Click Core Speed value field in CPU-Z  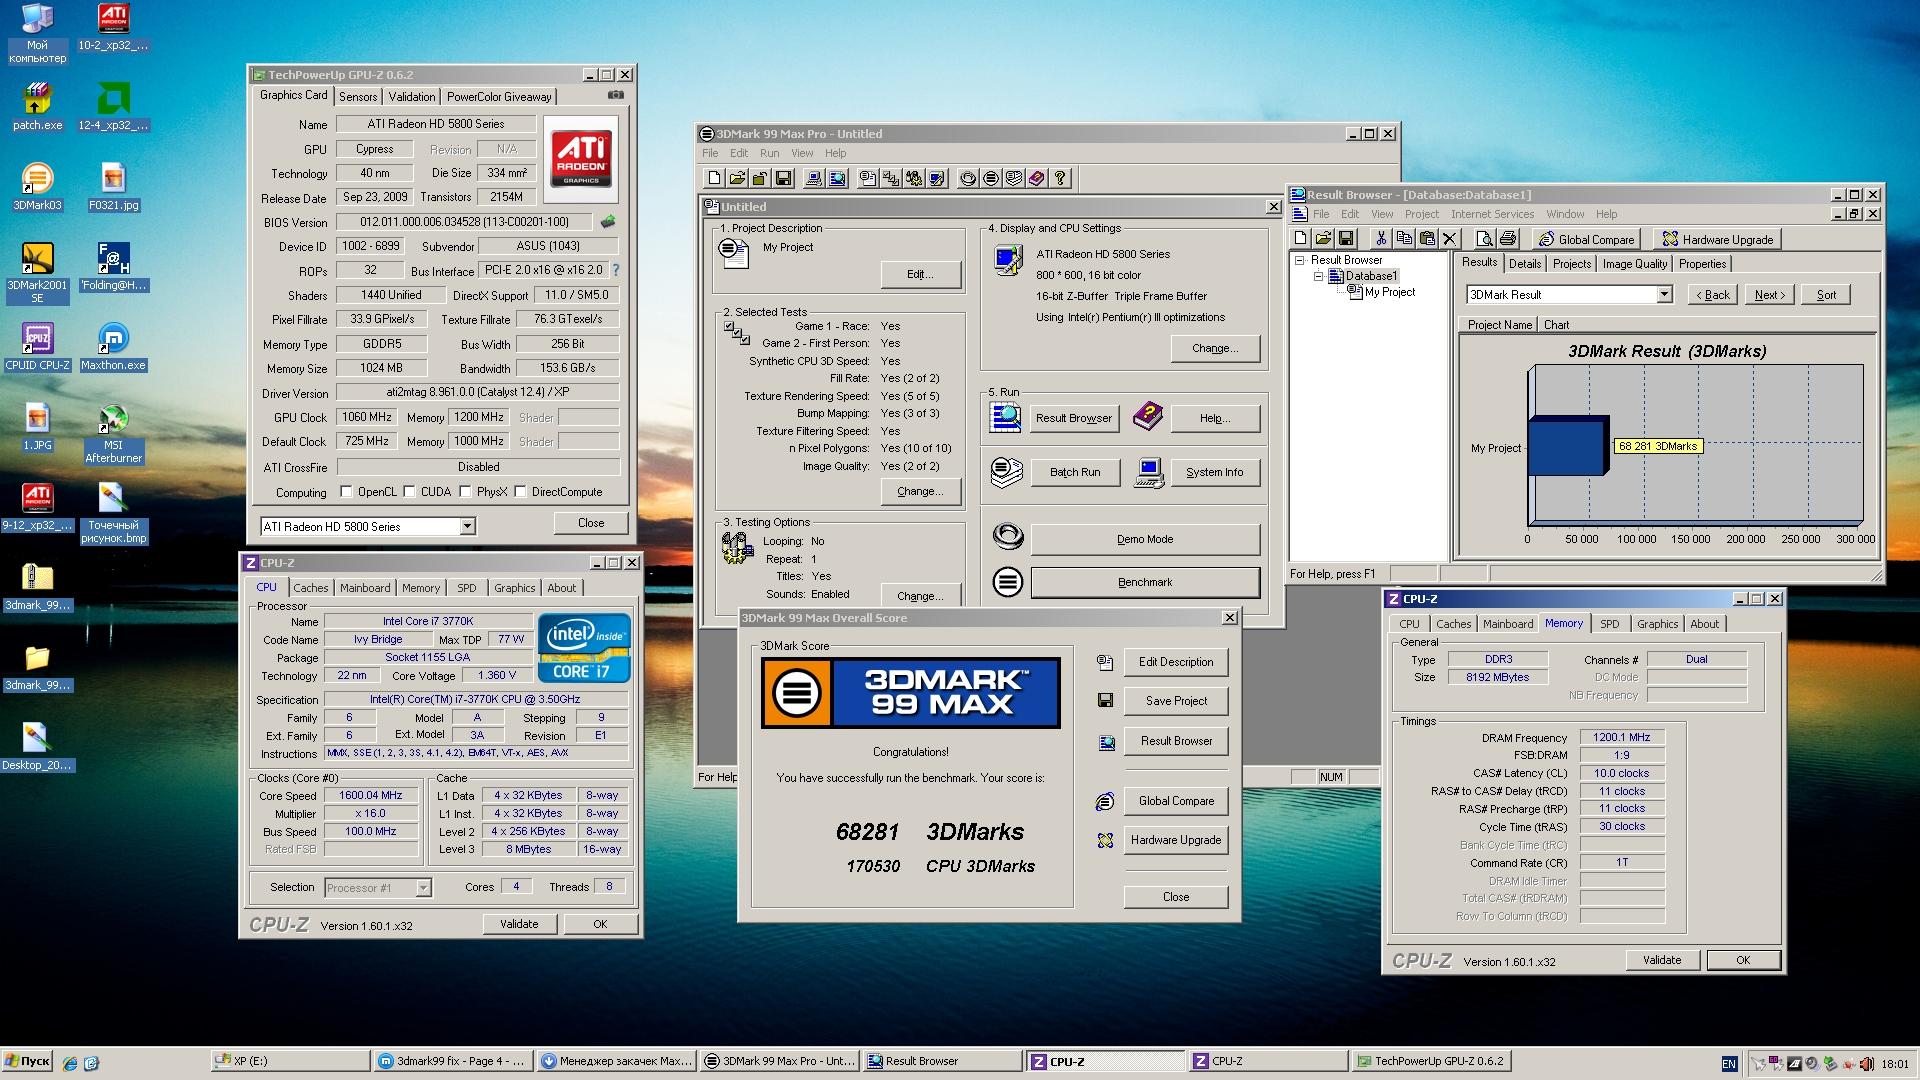371,796
